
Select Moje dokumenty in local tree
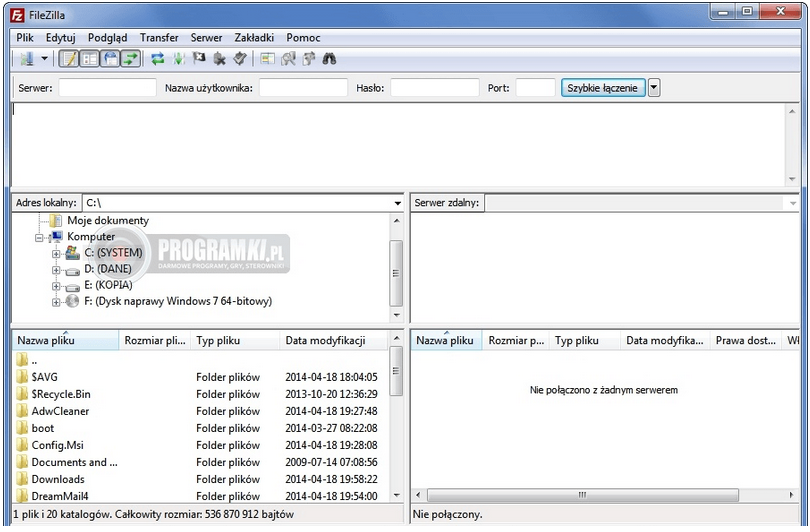(x=108, y=221)
